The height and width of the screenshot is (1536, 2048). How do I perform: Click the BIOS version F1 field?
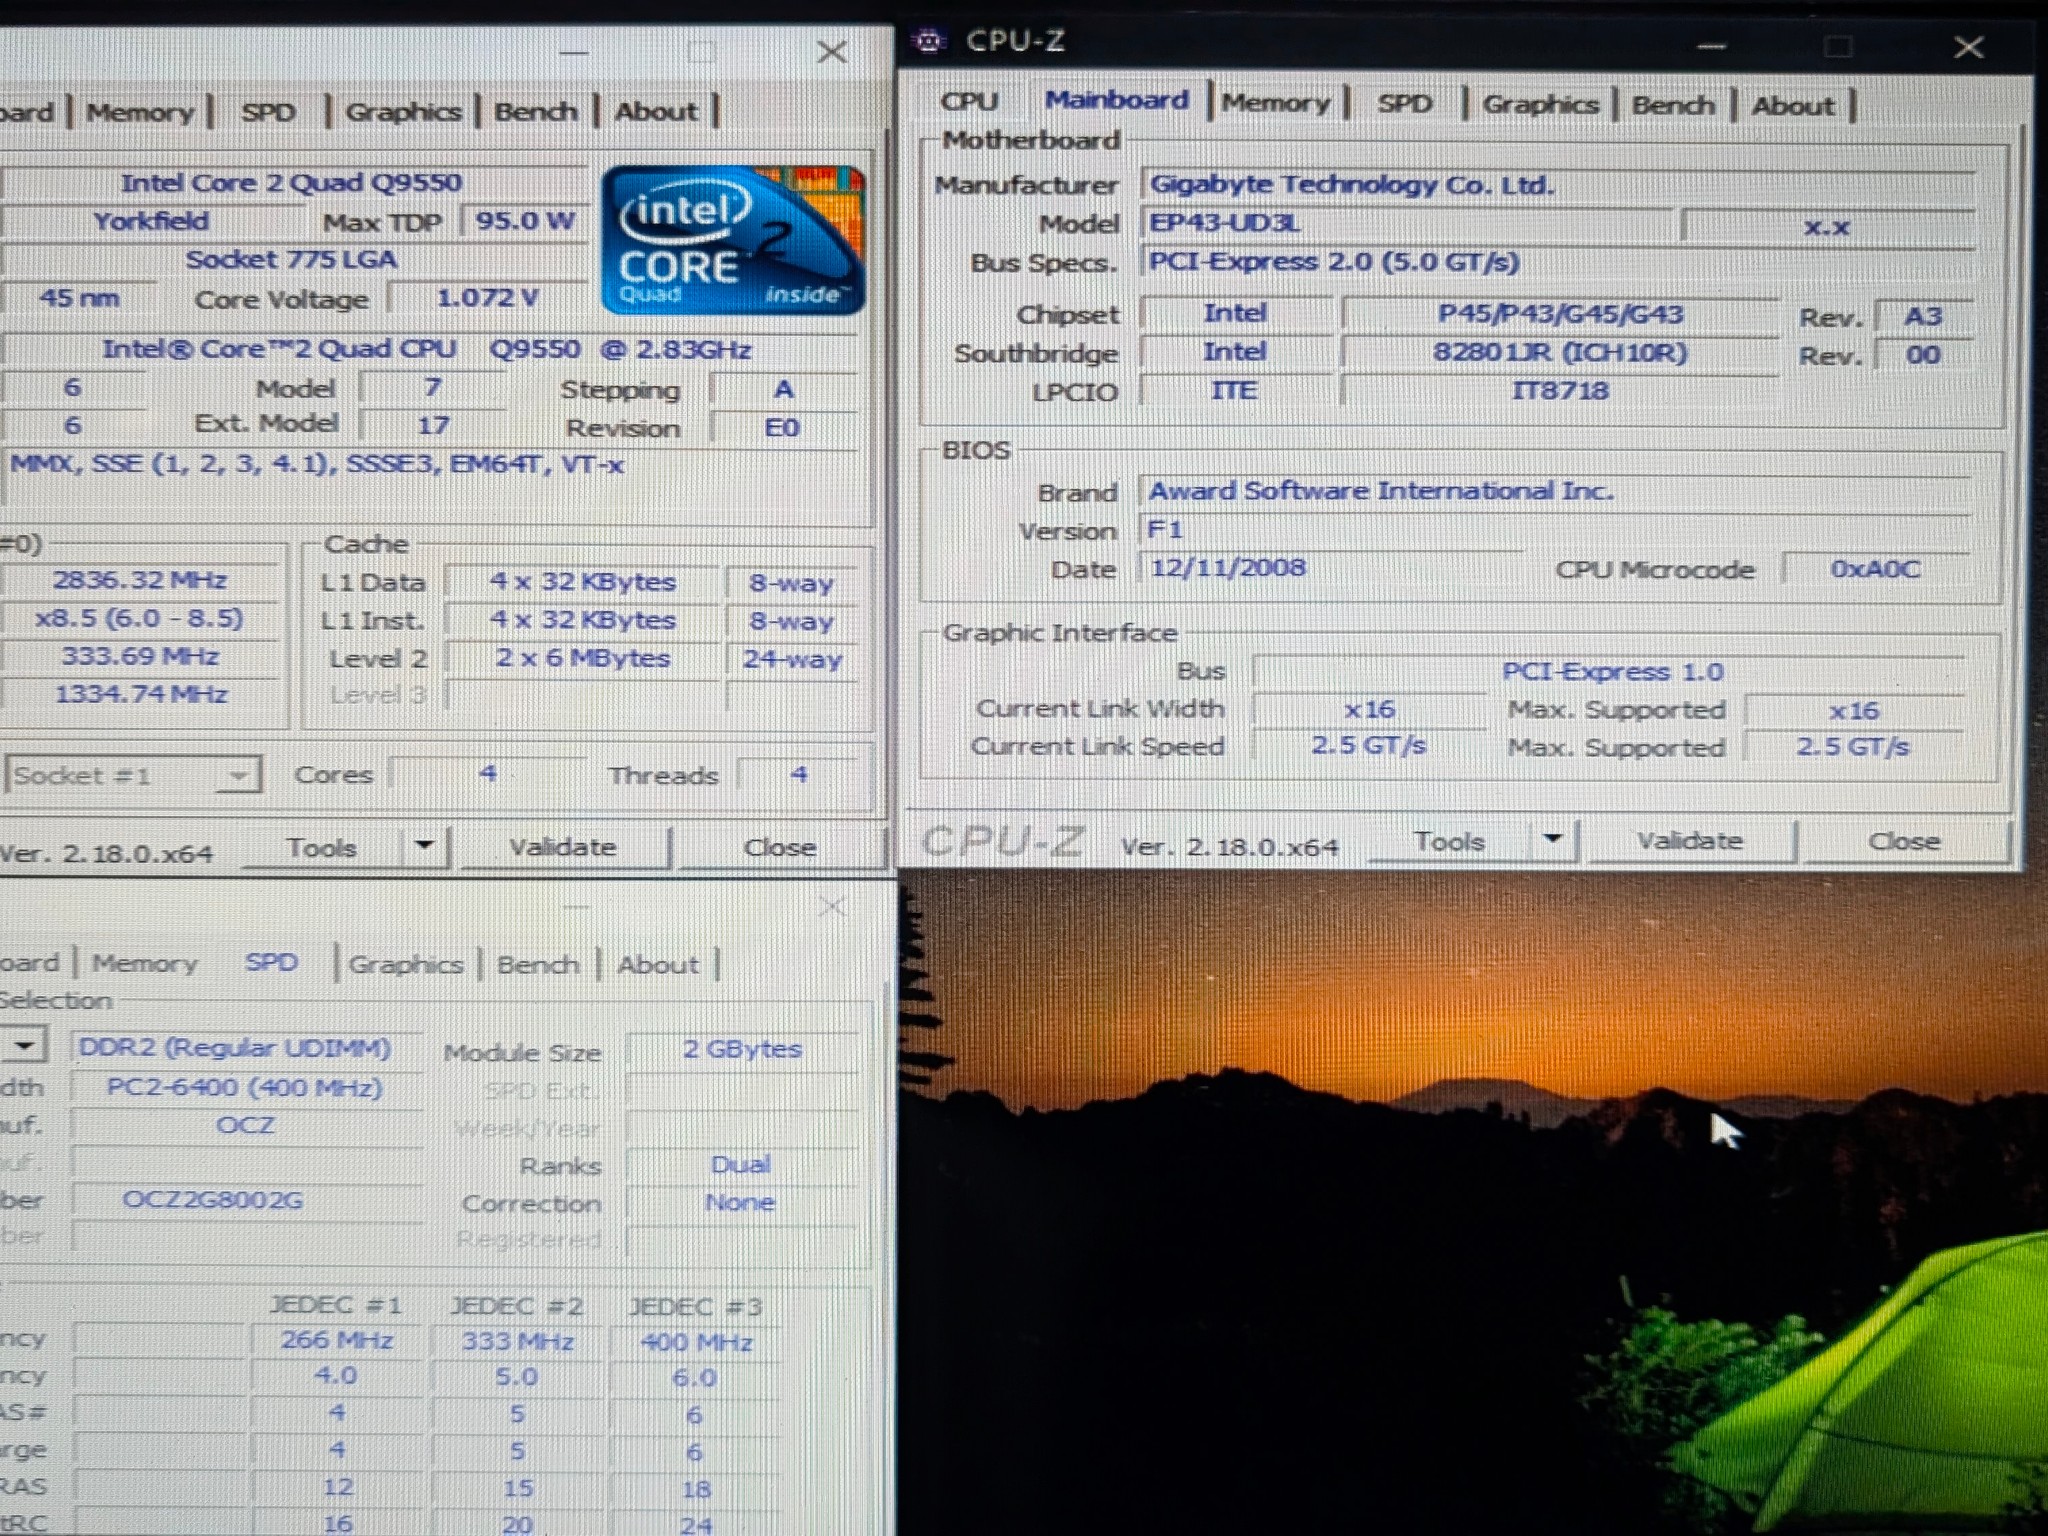1556,529
